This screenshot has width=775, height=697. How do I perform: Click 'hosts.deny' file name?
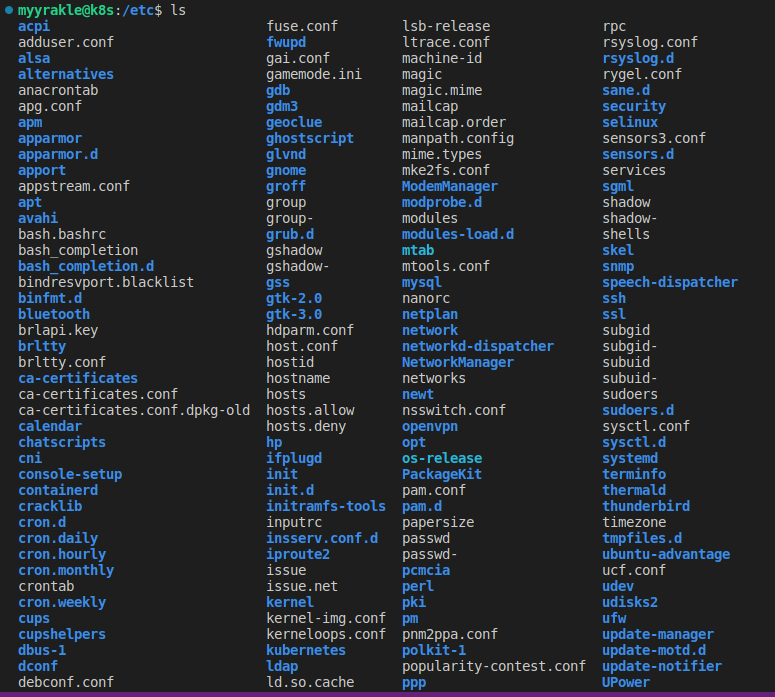point(306,426)
